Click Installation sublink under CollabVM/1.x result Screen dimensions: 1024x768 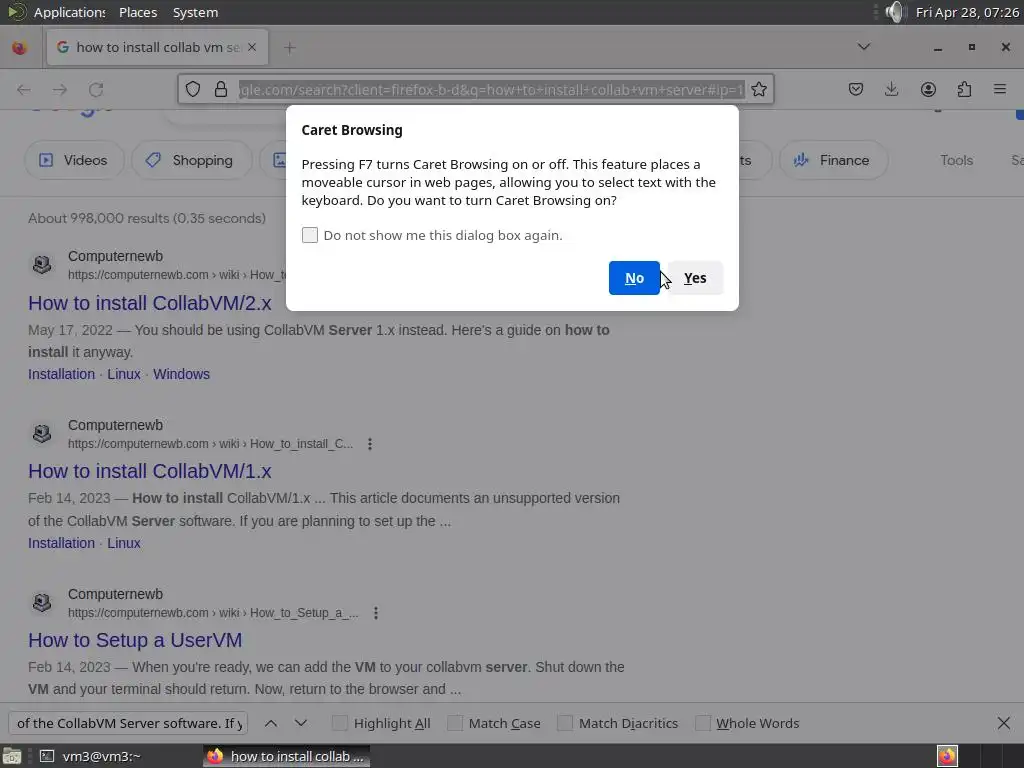click(61, 543)
